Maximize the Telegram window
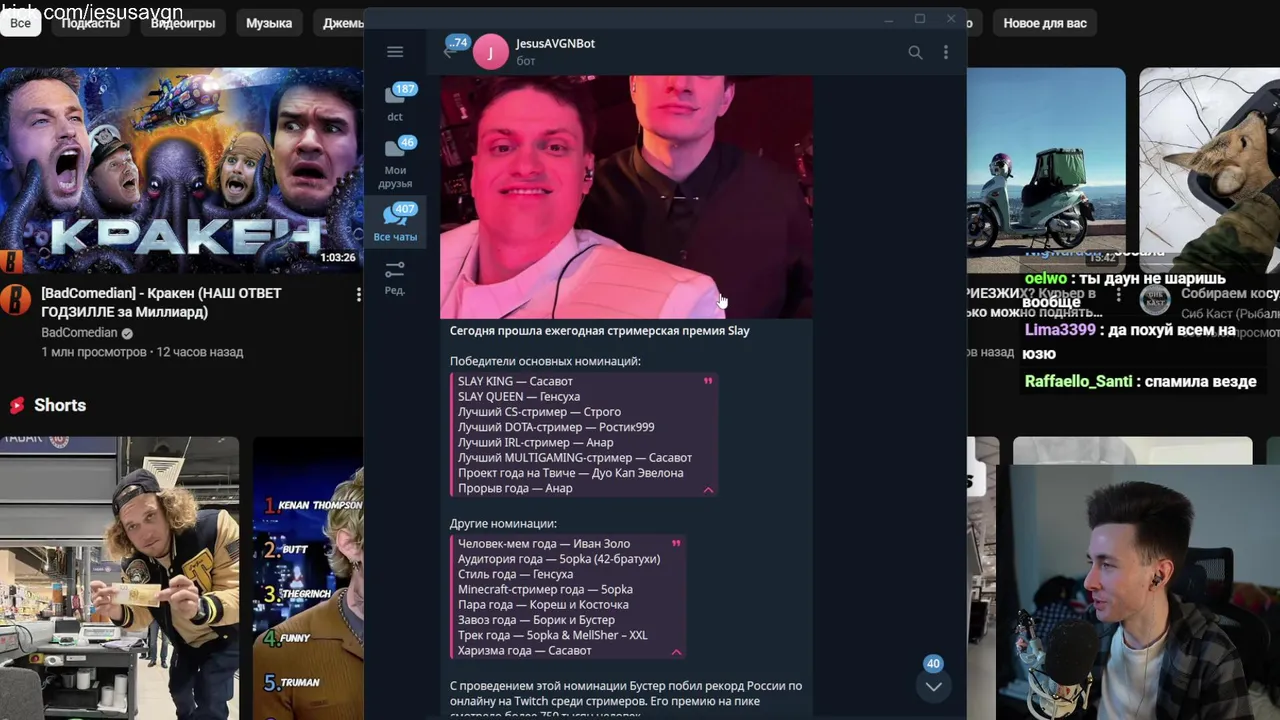Image resolution: width=1280 pixels, height=720 pixels. 920,19
